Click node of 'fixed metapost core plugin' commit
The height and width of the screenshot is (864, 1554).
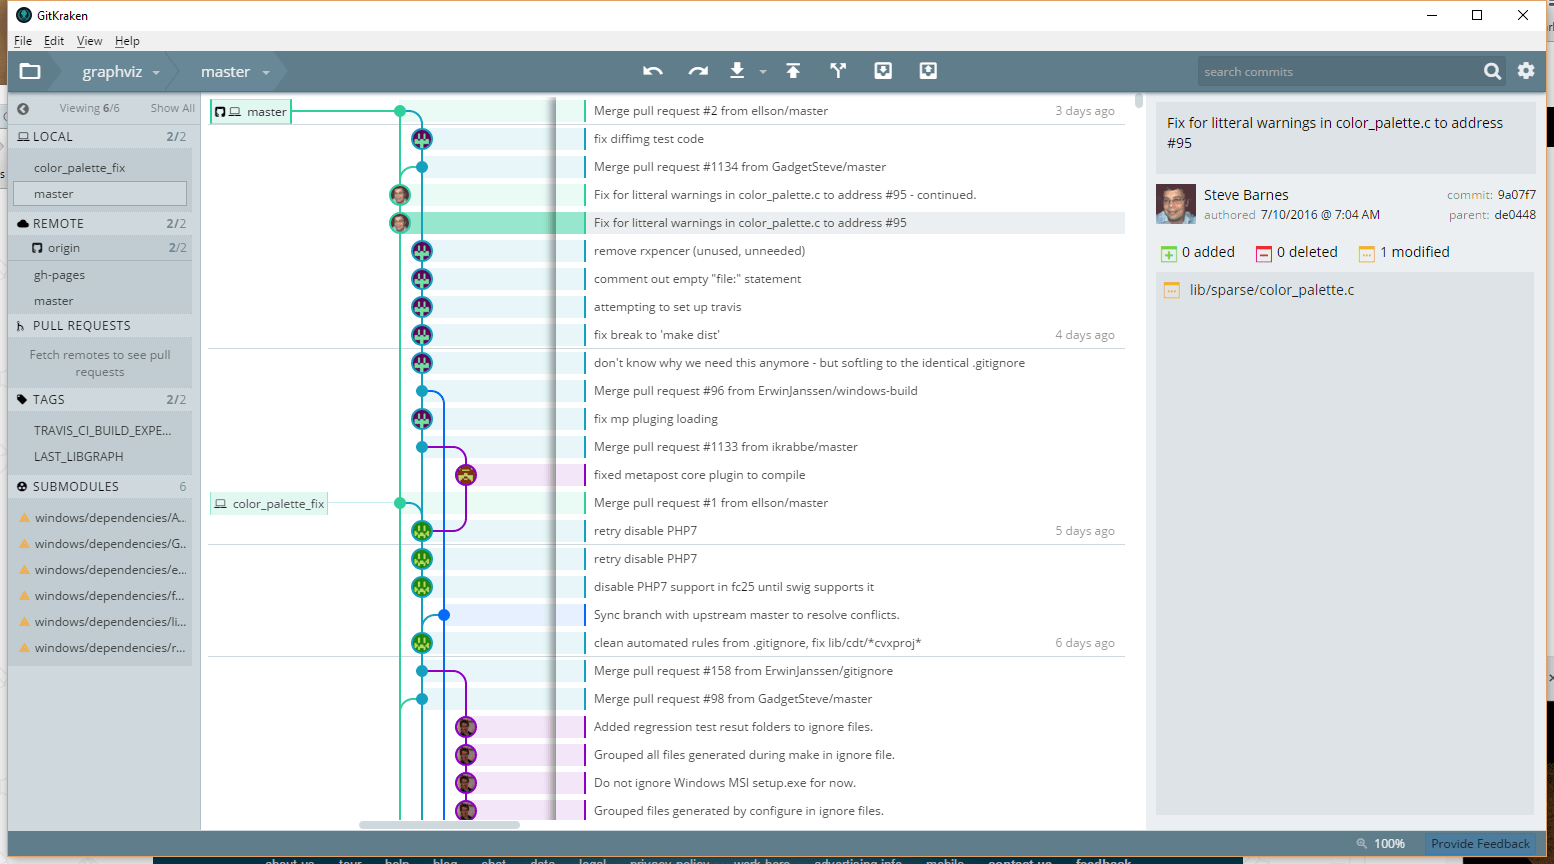[x=466, y=475]
